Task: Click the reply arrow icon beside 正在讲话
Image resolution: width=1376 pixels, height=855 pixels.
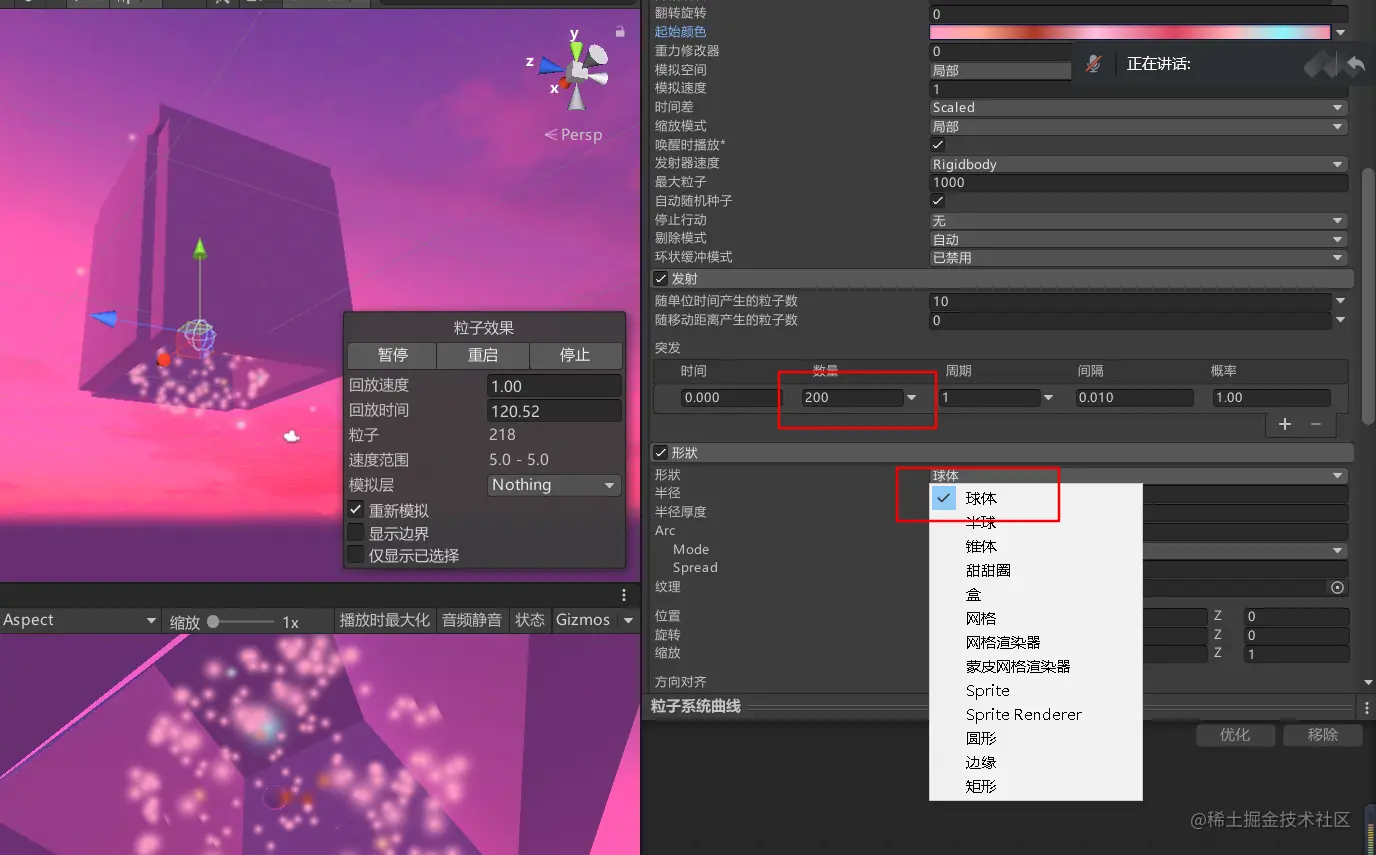Action: pyautogui.click(x=1355, y=64)
